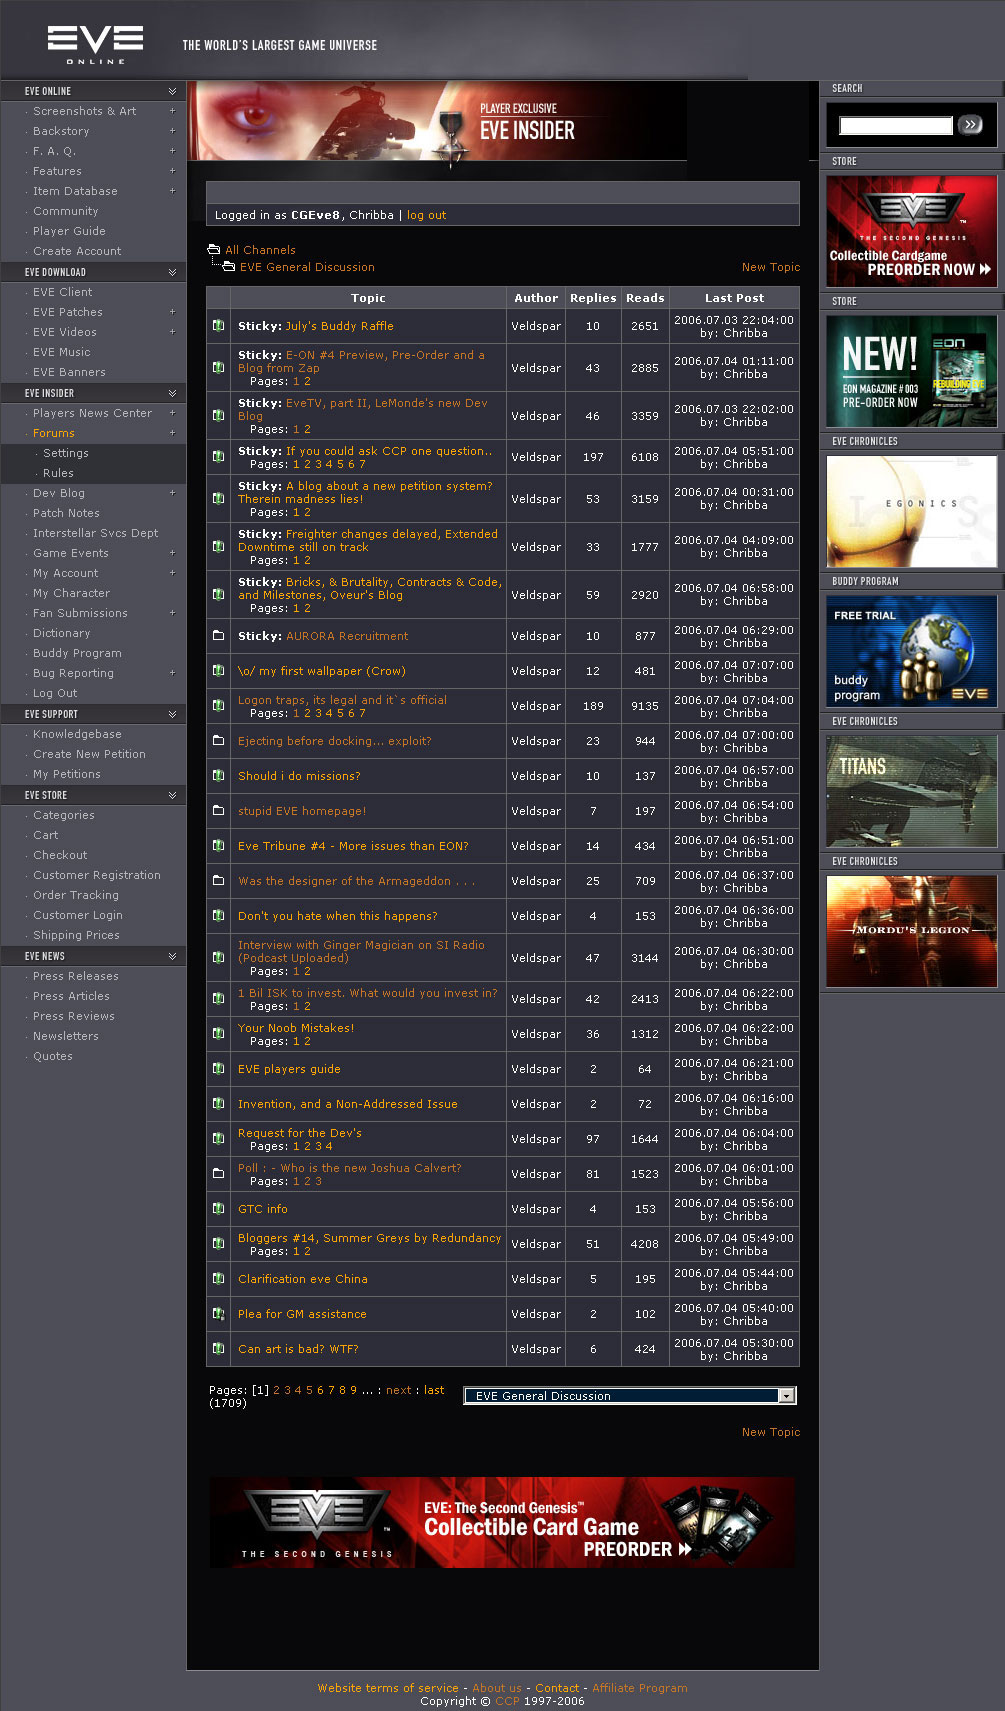Open page 7 of the Logon traps topic
Image resolution: width=1005 pixels, height=1711 pixels.
(x=363, y=713)
